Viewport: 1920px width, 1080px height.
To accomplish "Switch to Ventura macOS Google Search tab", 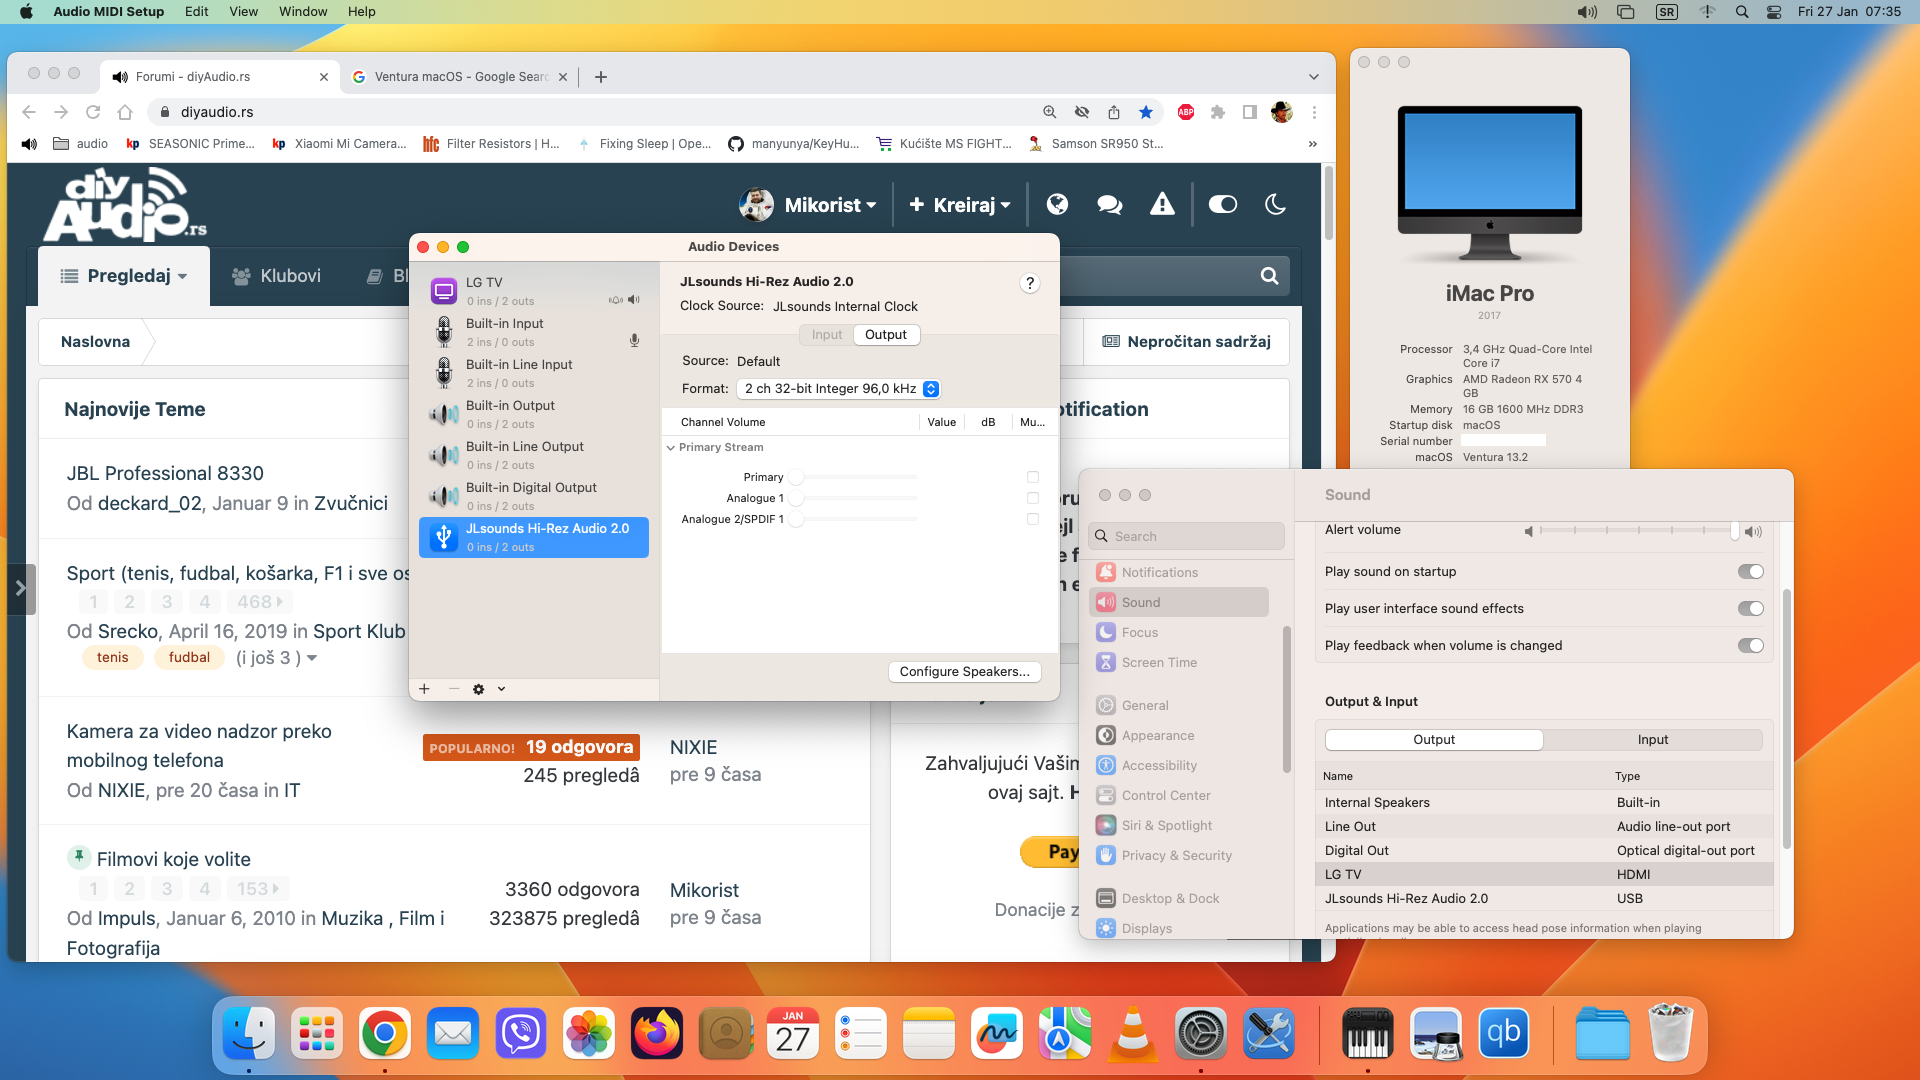I will (460, 77).
